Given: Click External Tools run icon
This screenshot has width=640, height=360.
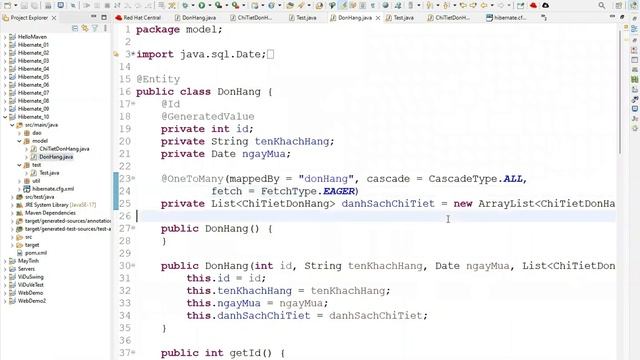Looking at the screenshot, I should pyautogui.click(x=236, y=5).
